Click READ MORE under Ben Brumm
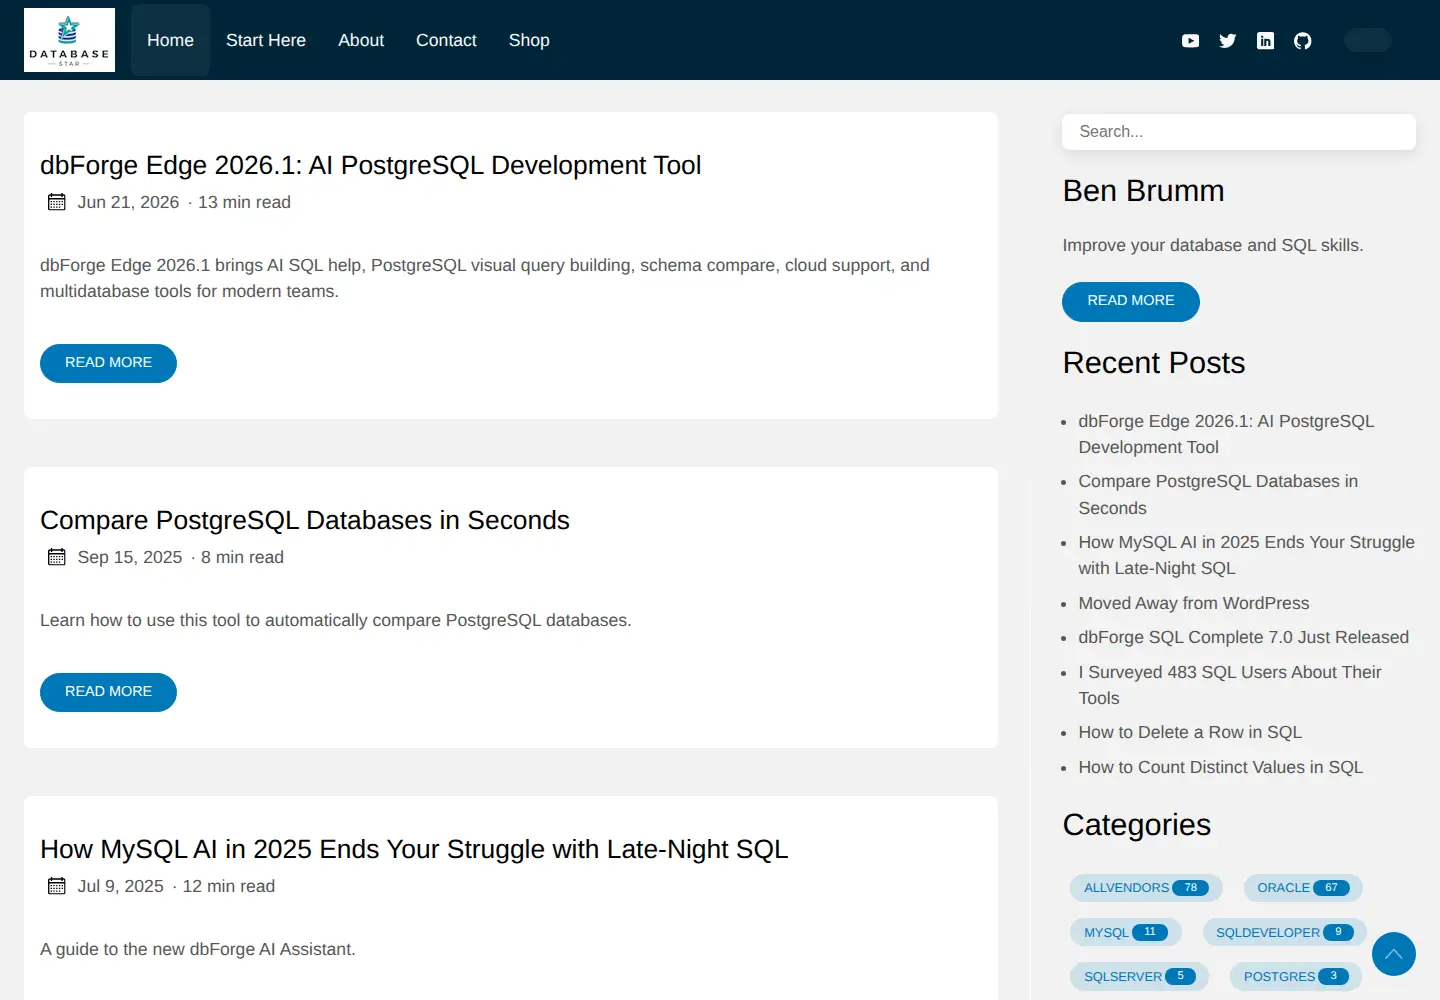Viewport: 1440px width, 1000px height. [x=1131, y=301]
